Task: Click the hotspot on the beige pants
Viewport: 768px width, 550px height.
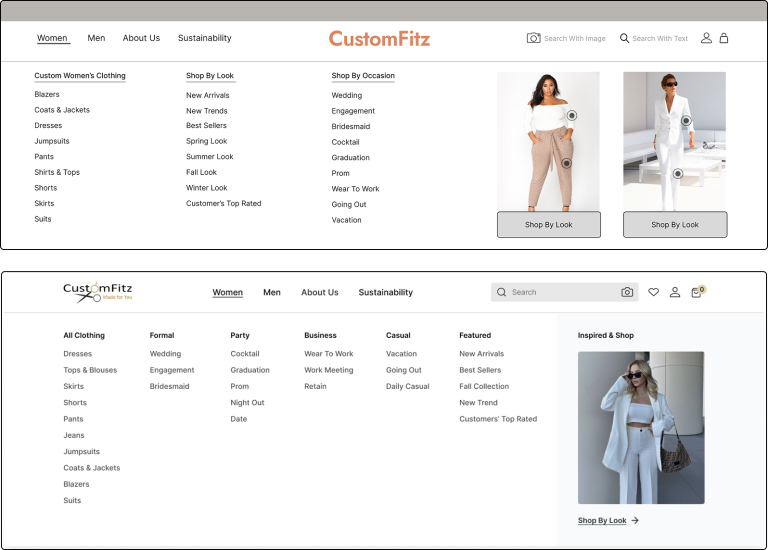Action: [x=566, y=163]
